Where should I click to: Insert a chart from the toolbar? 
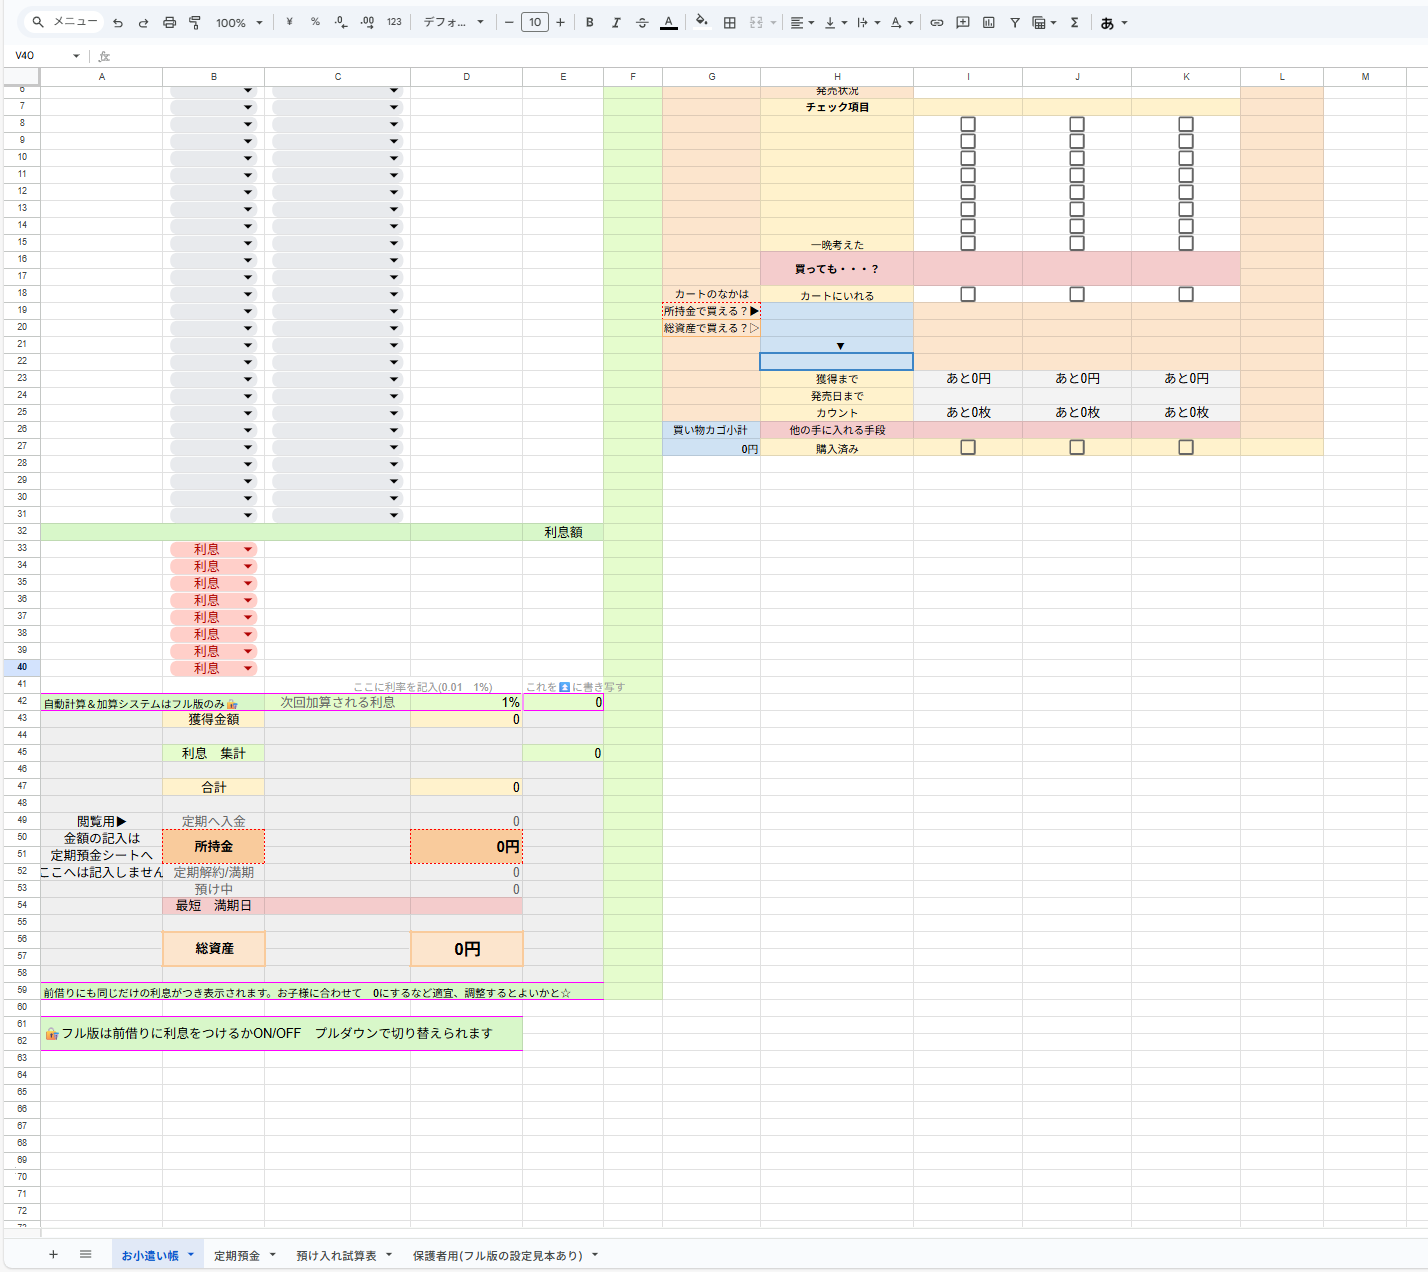989,23
